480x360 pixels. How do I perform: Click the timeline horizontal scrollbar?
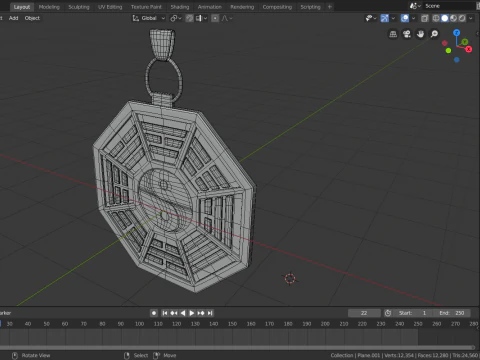pyautogui.click(x=237, y=347)
